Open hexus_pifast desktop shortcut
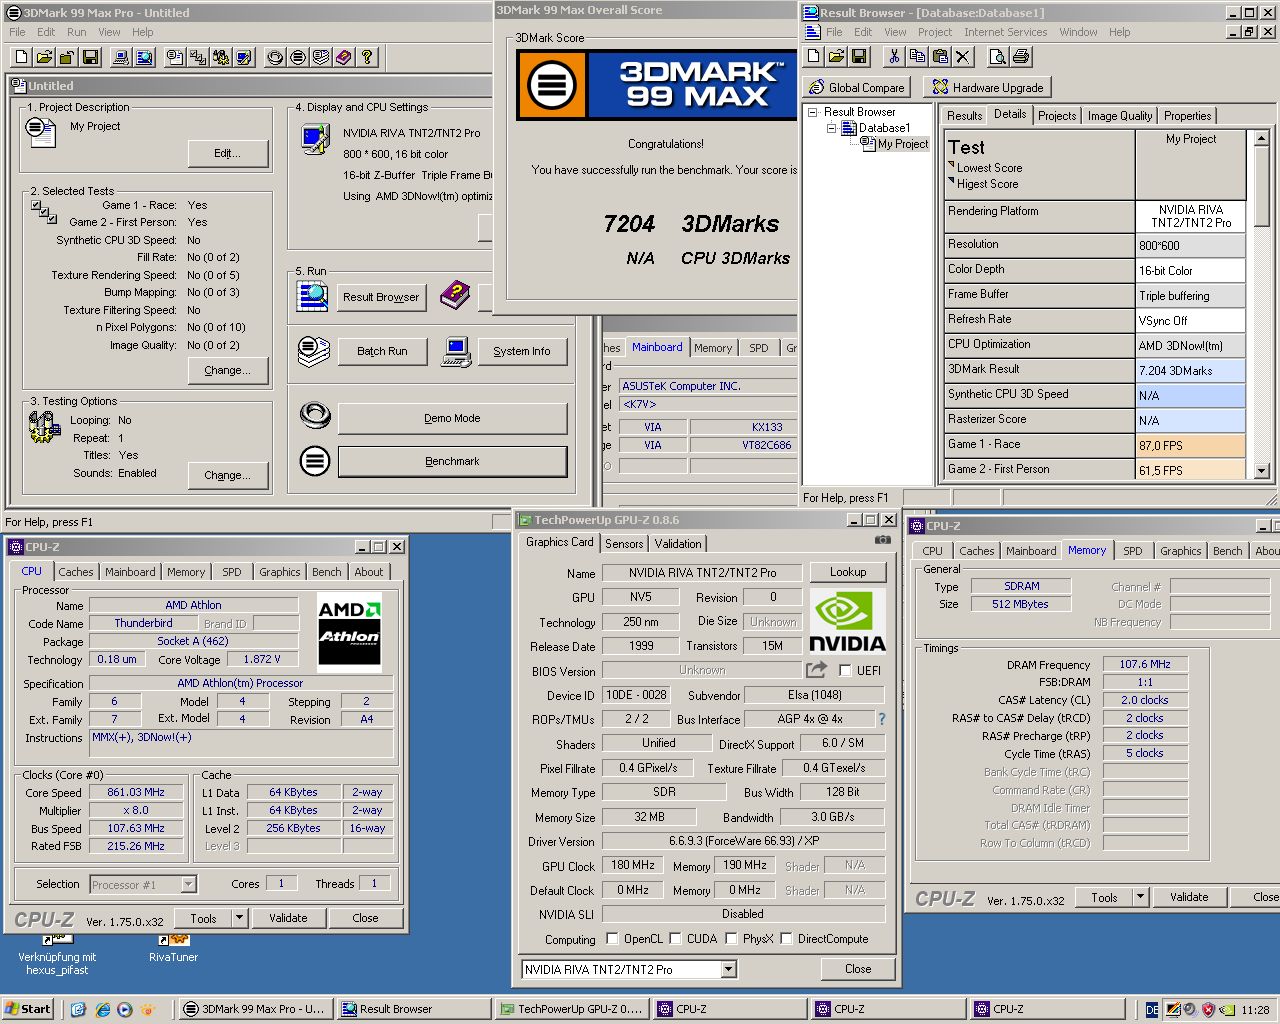The width and height of the screenshot is (1280, 1024). pos(56,954)
